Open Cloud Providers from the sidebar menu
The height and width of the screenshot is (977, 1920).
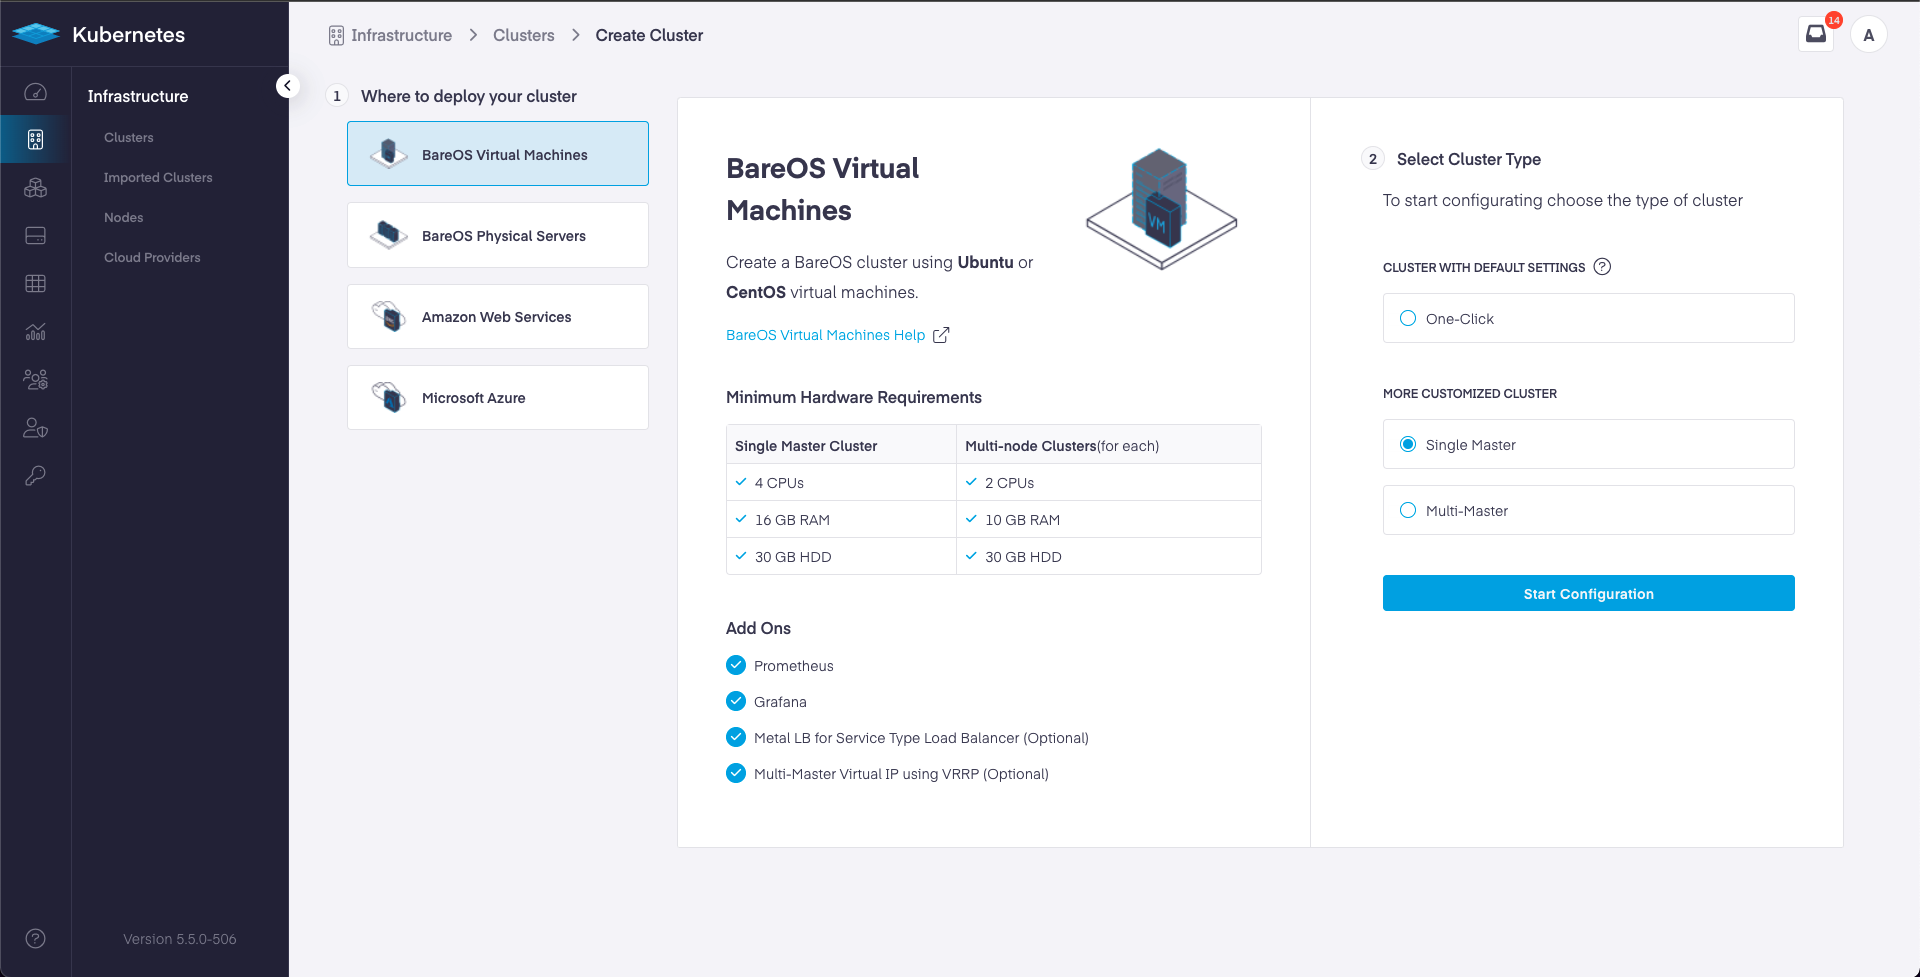pyautogui.click(x=152, y=257)
